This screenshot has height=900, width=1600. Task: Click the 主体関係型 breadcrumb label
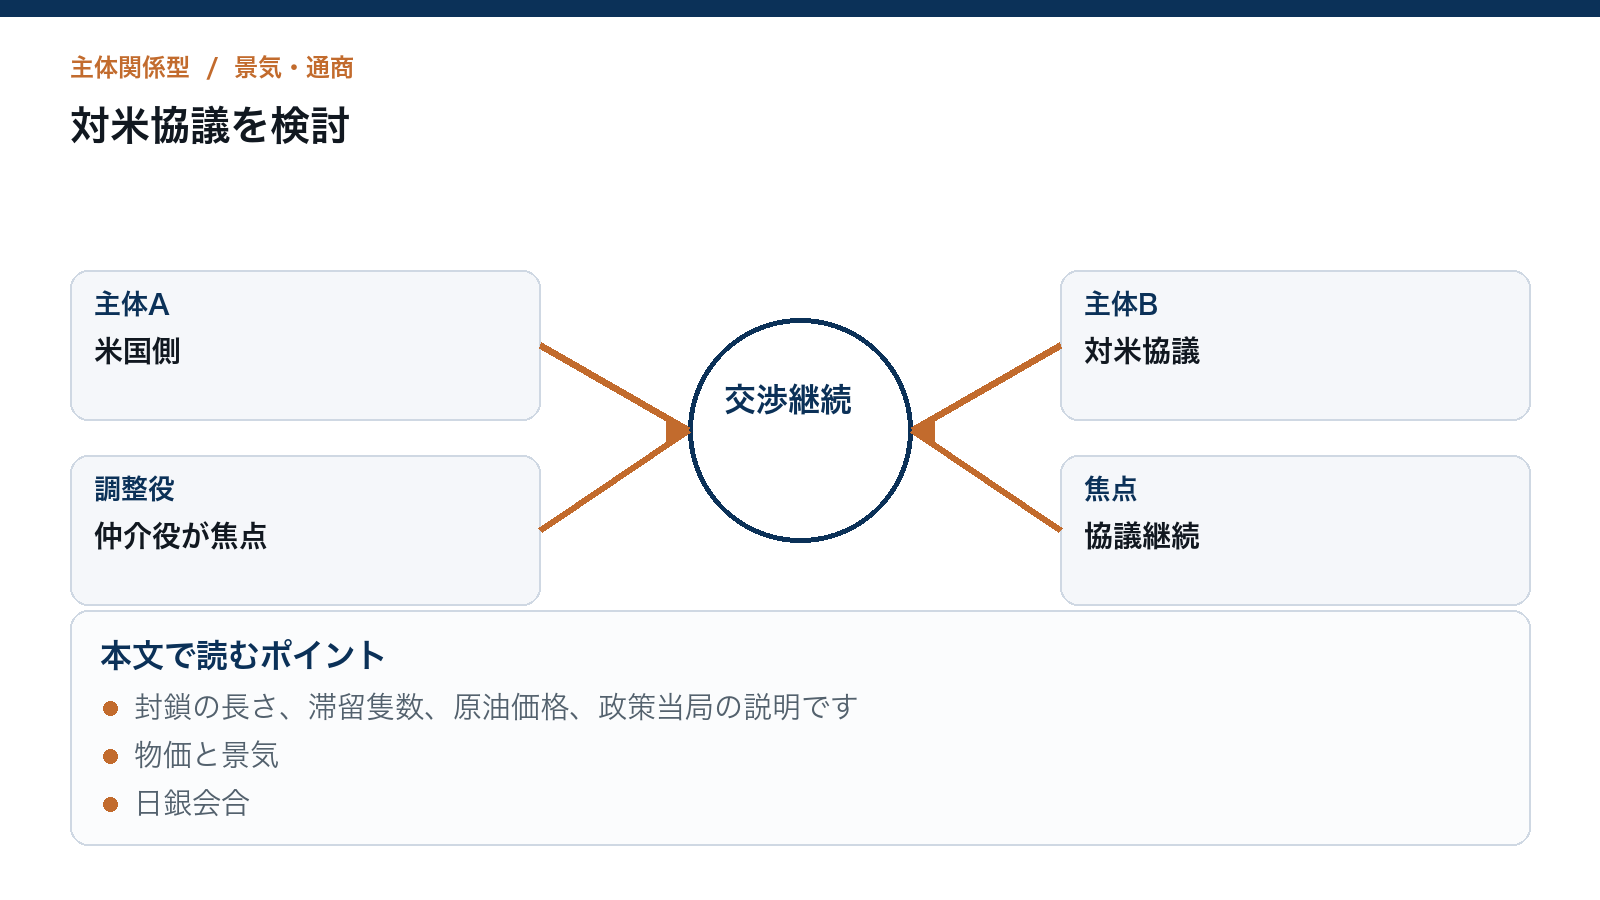pyautogui.click(x=130, y=68)
